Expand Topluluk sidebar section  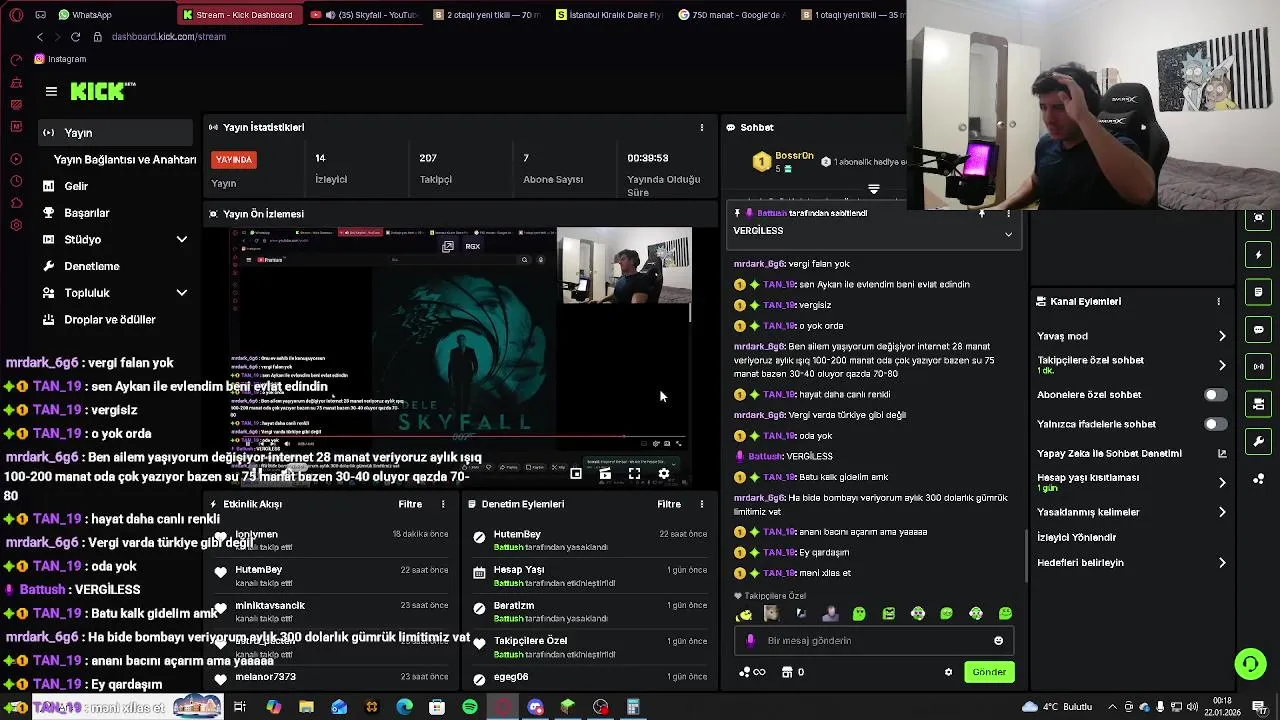coord(182,293)
